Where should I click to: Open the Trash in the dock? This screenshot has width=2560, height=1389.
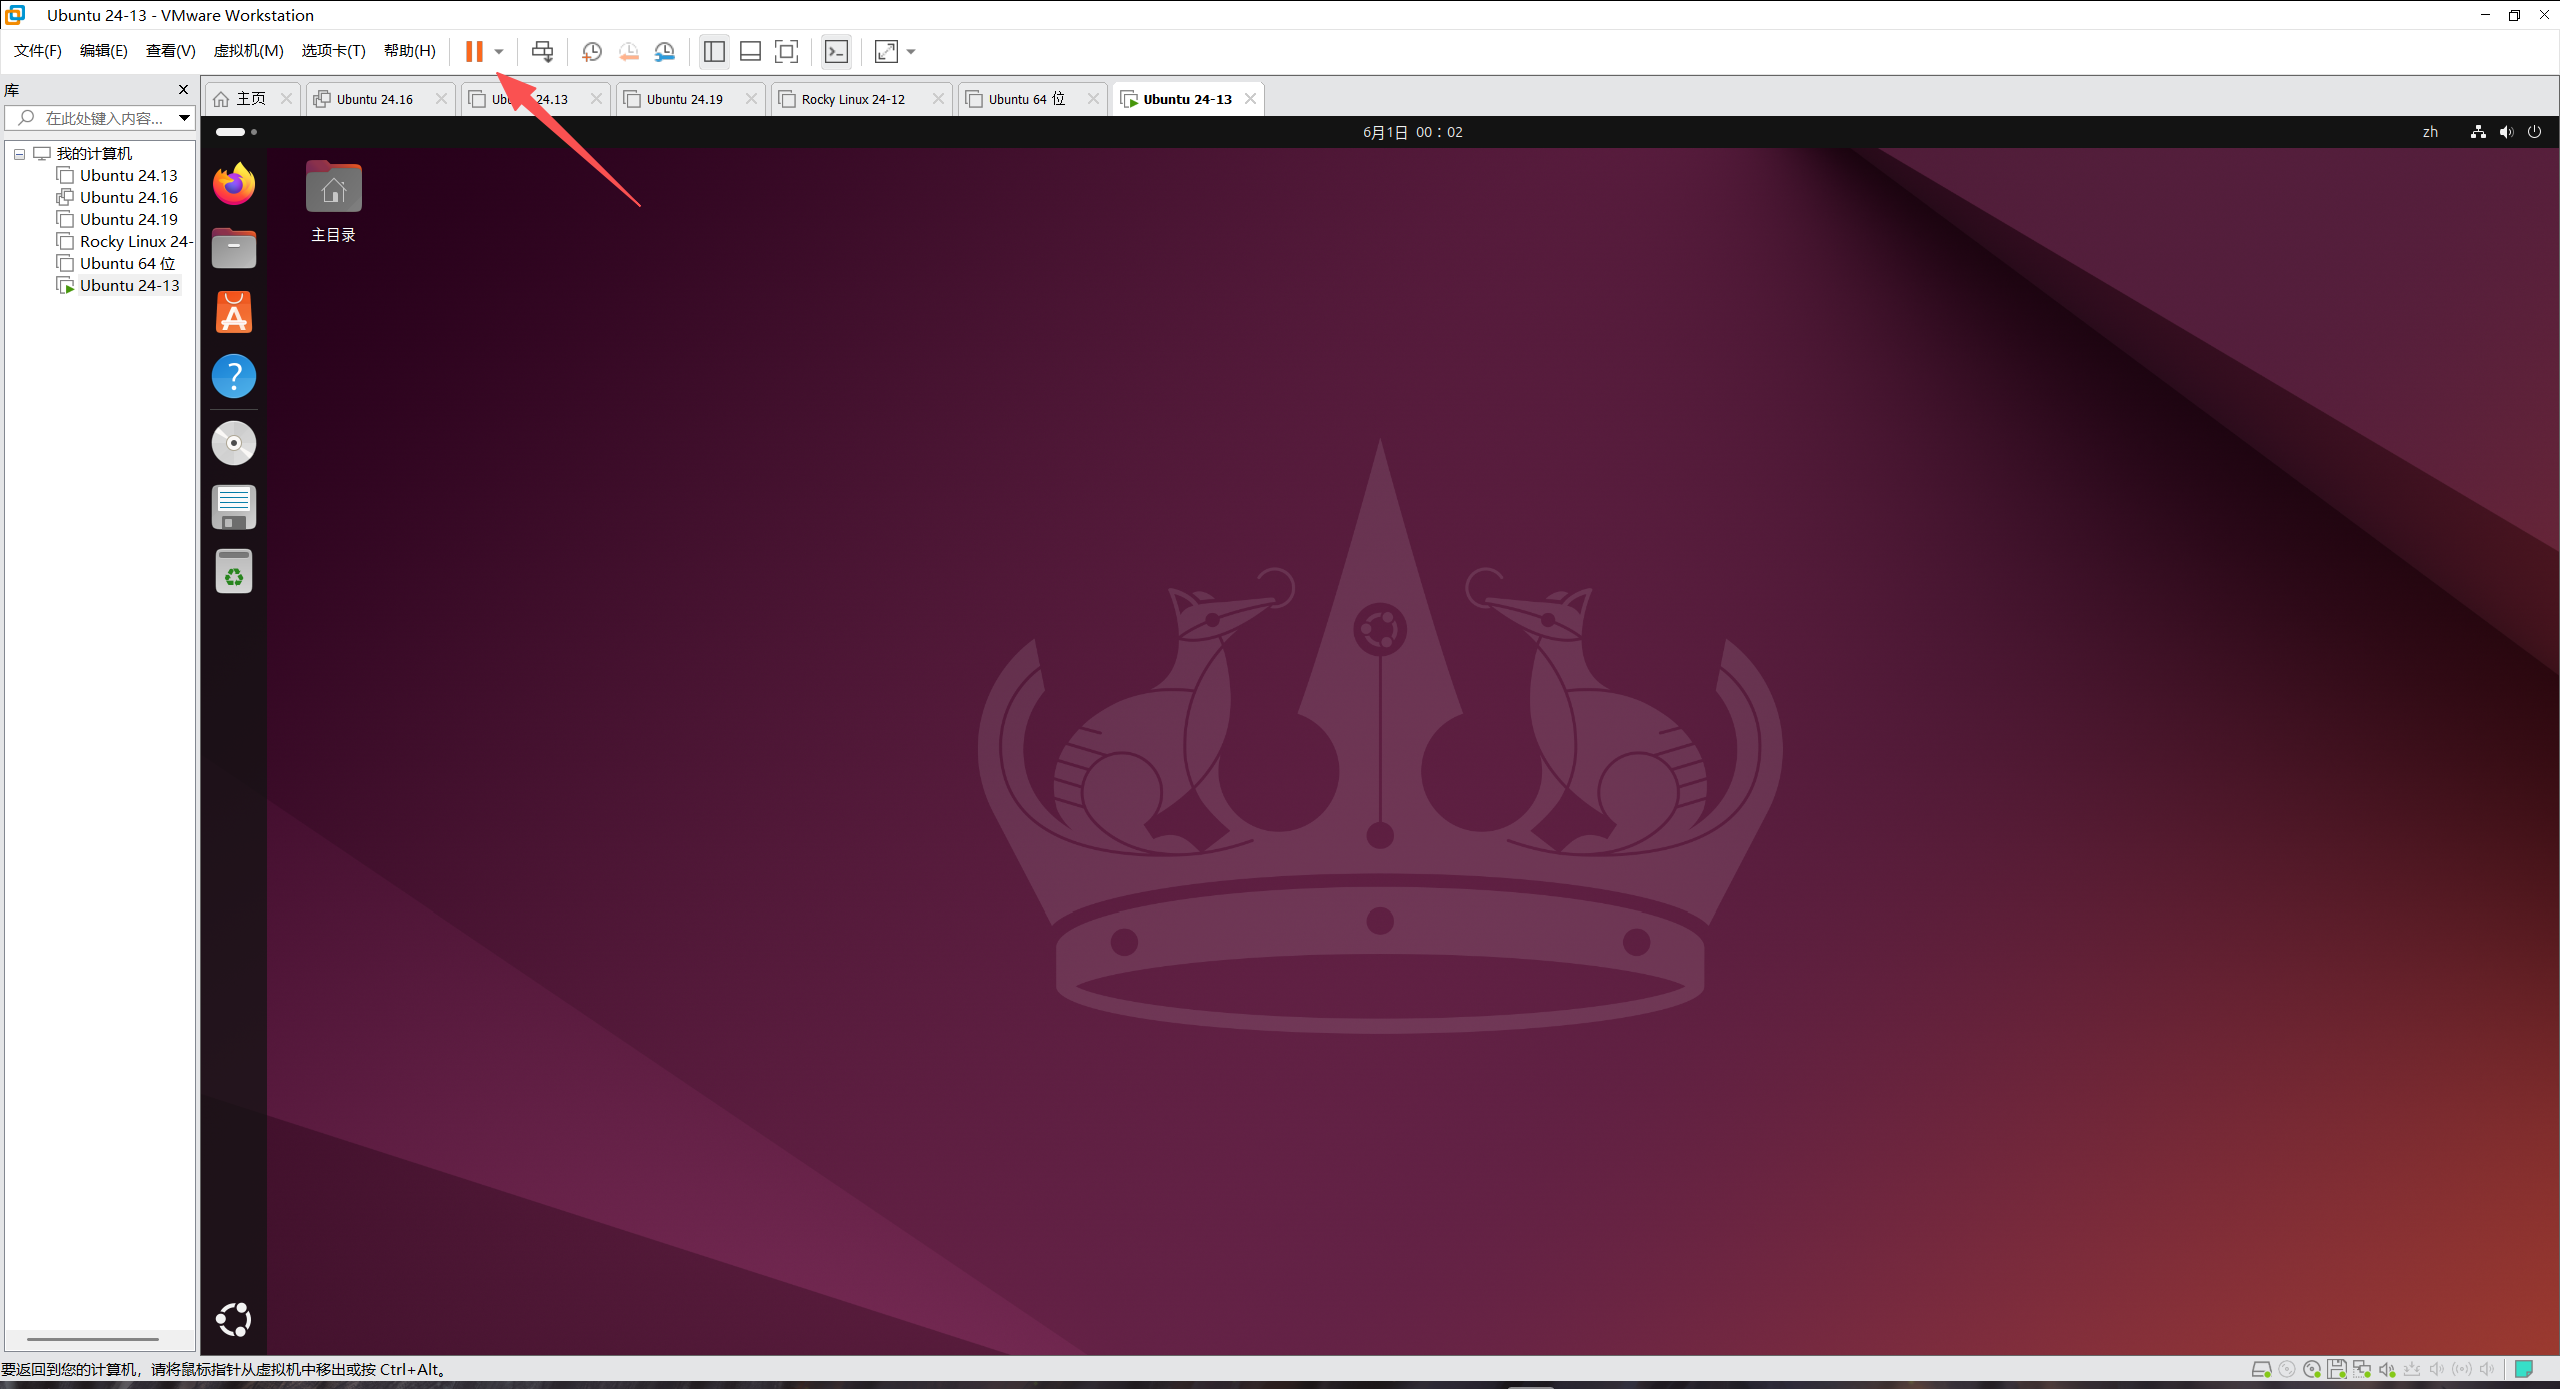coord(234,571)
